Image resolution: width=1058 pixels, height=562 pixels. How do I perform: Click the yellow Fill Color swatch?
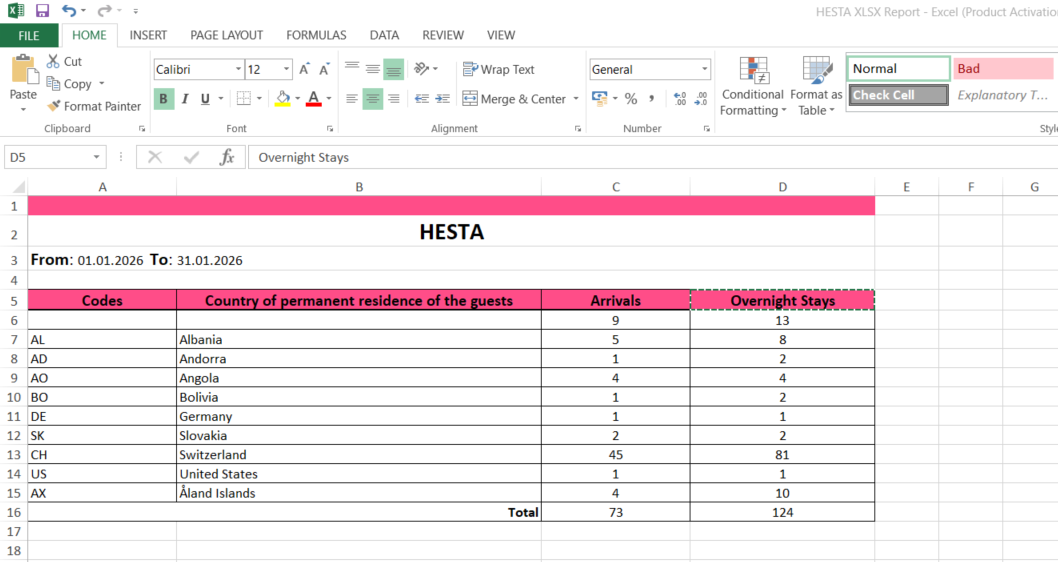pos(283,99)
